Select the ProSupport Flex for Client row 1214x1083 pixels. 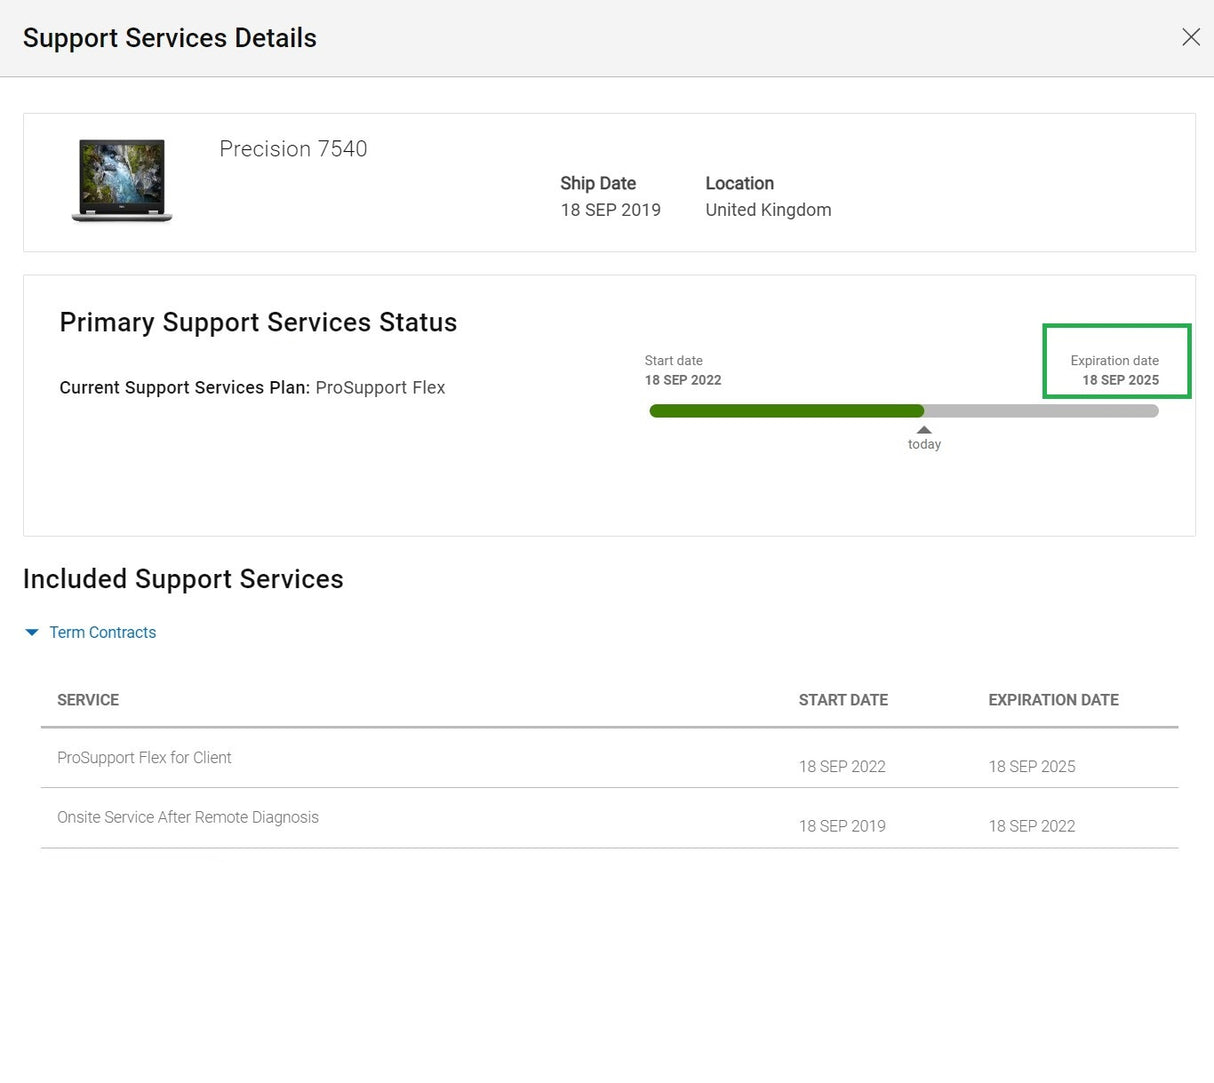point(609,758)
